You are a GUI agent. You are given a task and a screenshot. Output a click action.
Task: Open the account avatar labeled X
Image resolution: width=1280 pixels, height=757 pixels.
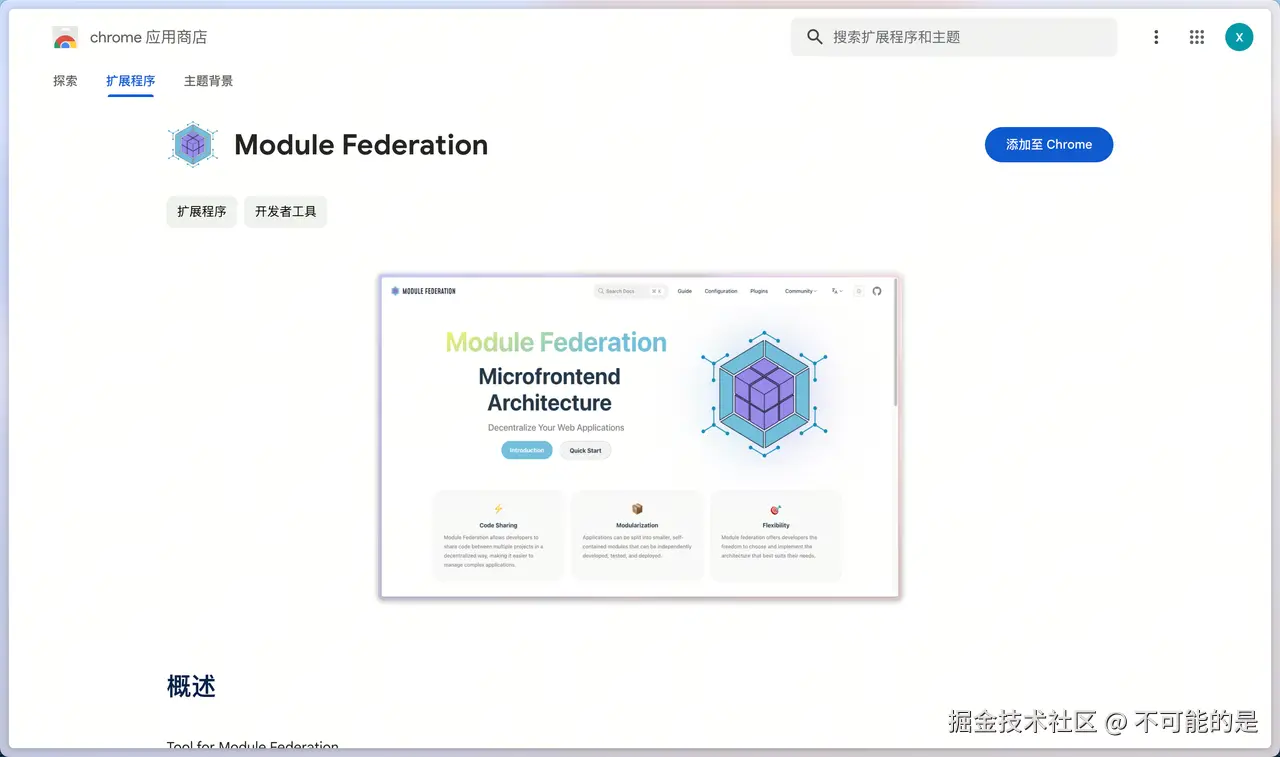tap(1239, 37)
